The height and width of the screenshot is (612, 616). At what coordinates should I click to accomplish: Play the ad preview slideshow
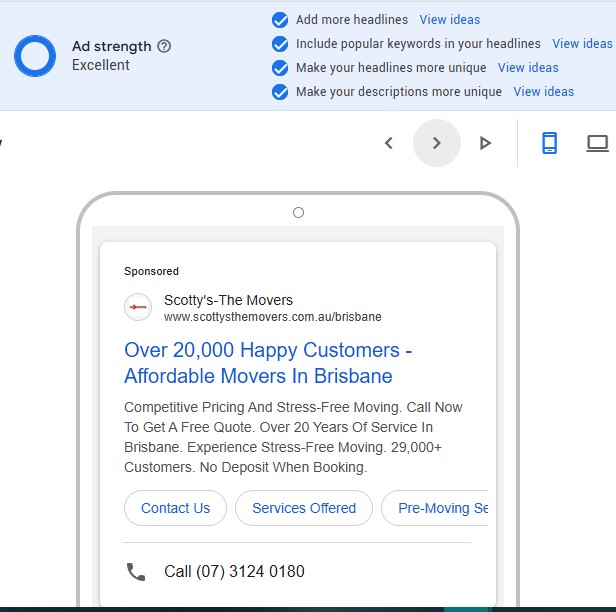[x=486, y=143]
